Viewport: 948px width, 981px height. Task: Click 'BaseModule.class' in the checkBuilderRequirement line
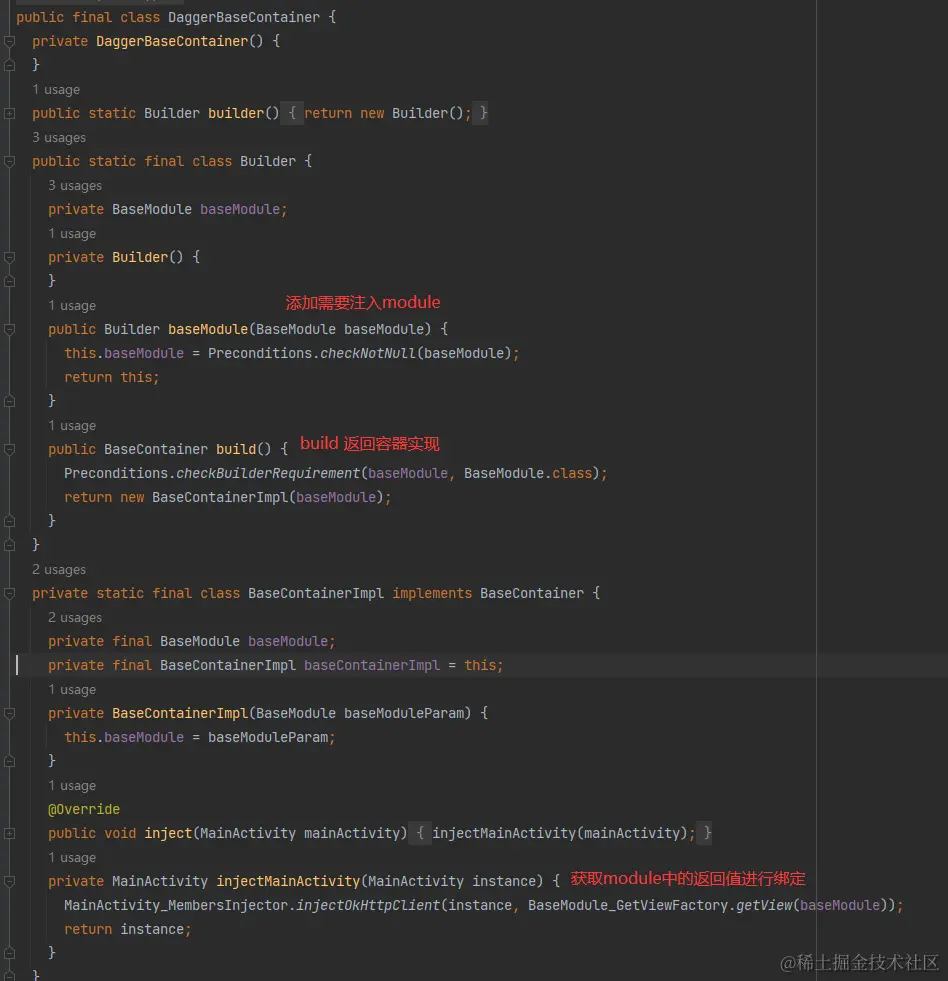coord(528,473)
